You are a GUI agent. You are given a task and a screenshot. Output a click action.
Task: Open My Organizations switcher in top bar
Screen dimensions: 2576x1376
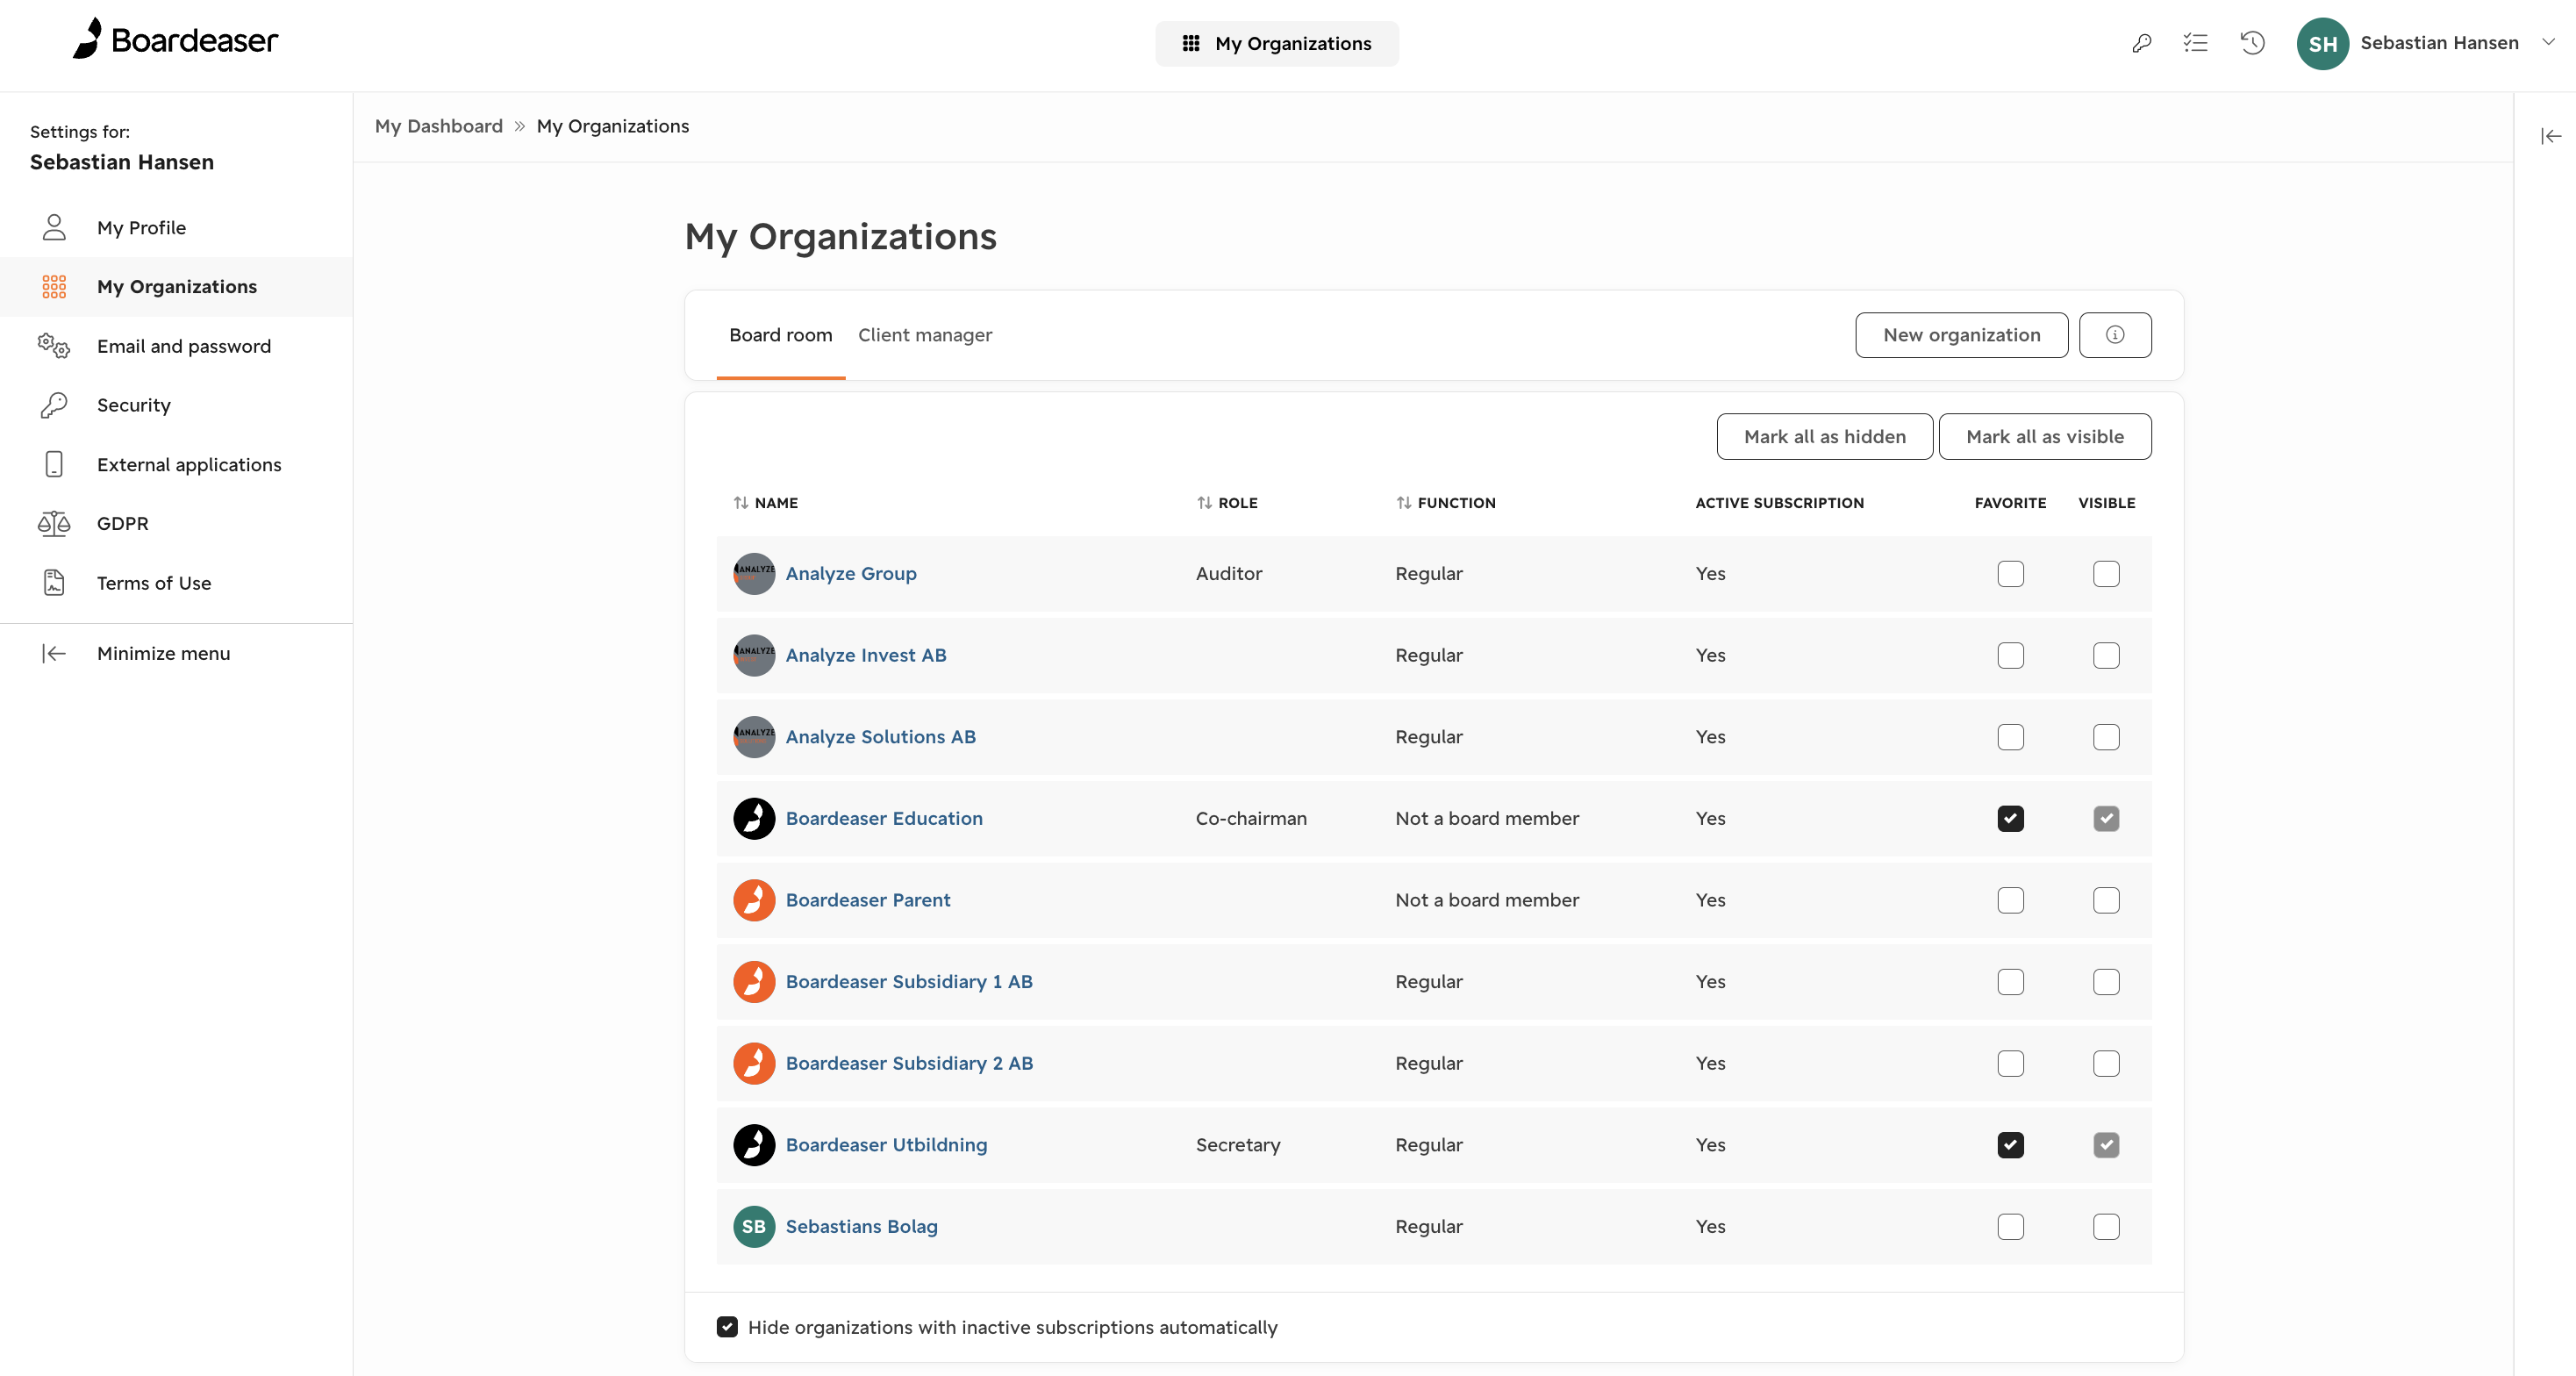pyautogui.click(x=1277, y=43)
